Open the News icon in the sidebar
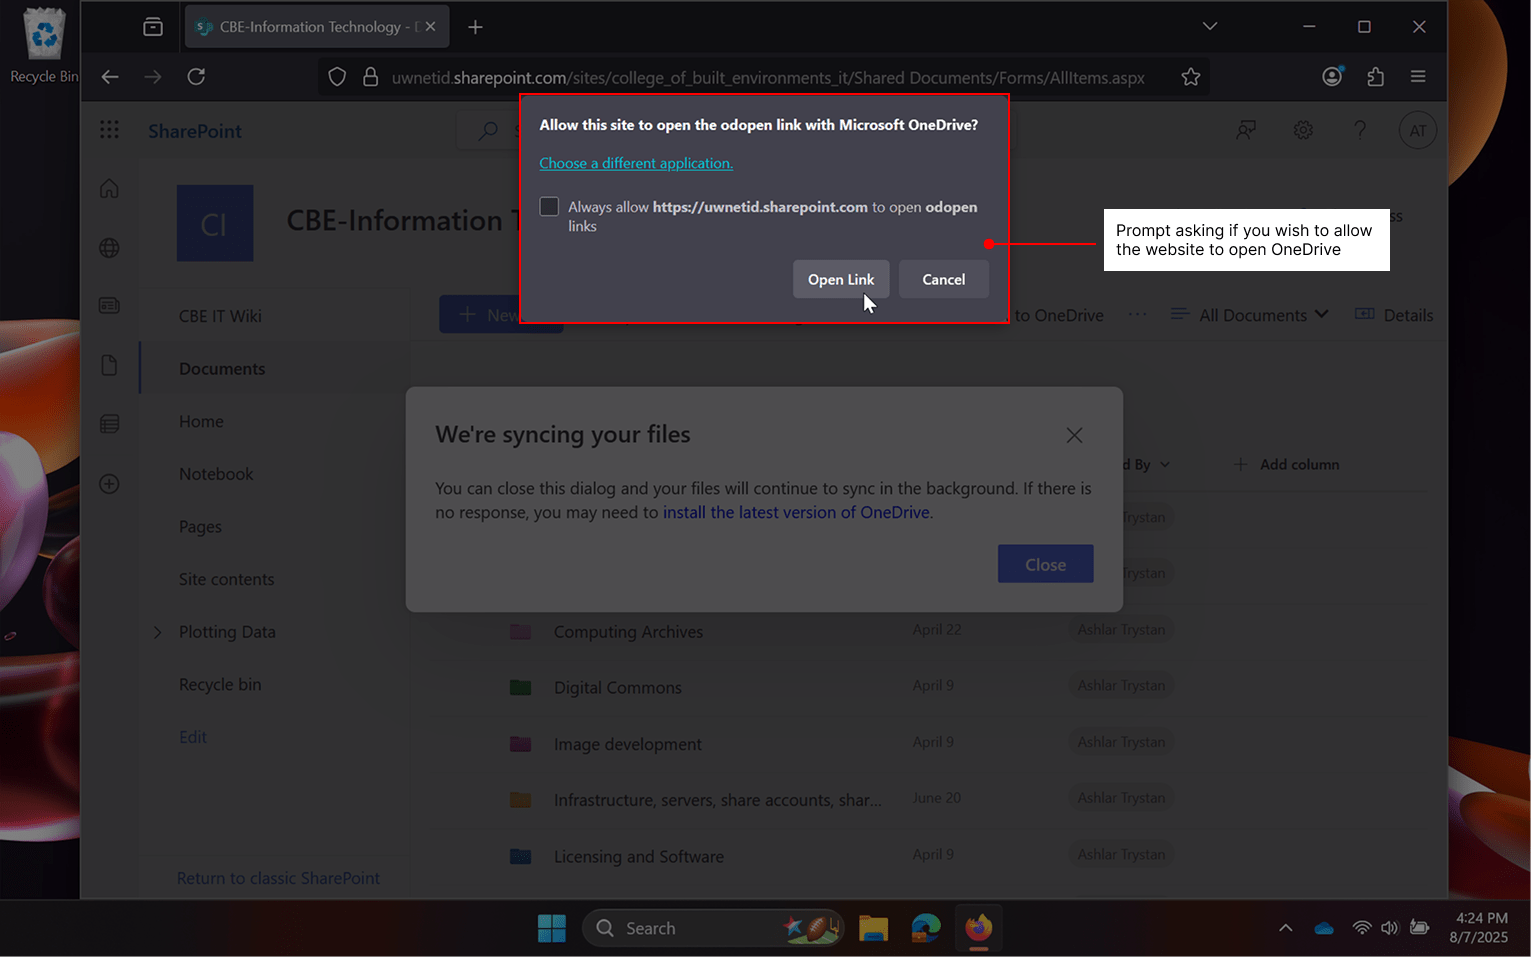The image size is (1531, 957). [x=109, y=305]
